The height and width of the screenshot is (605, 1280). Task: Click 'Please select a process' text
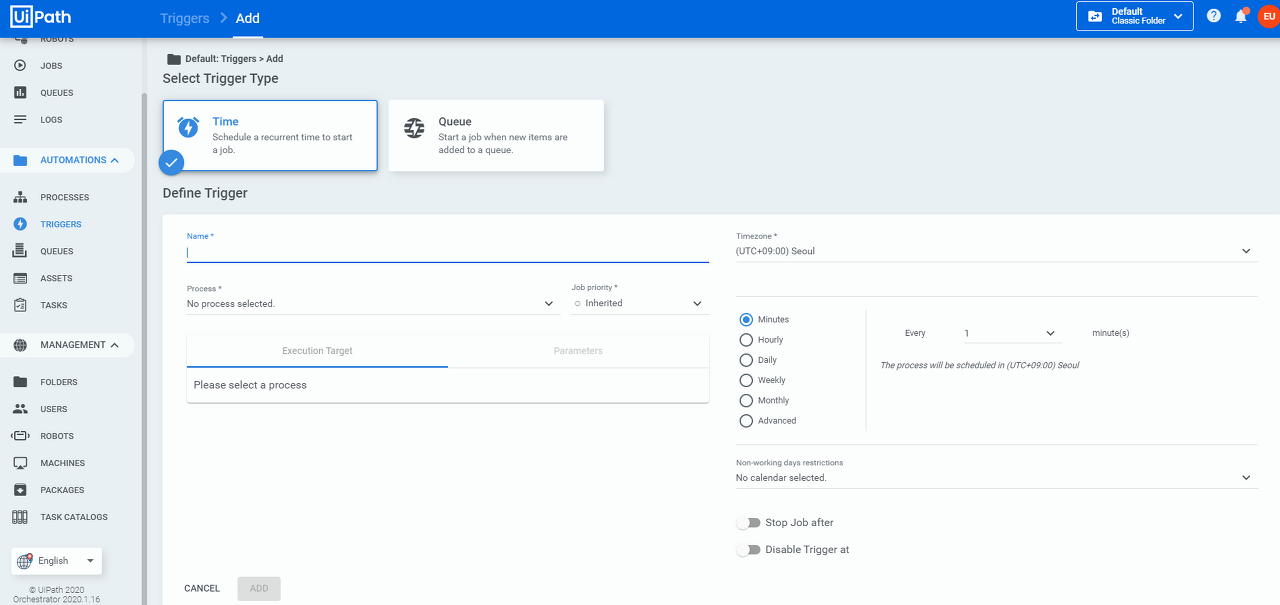pos(250,385)
